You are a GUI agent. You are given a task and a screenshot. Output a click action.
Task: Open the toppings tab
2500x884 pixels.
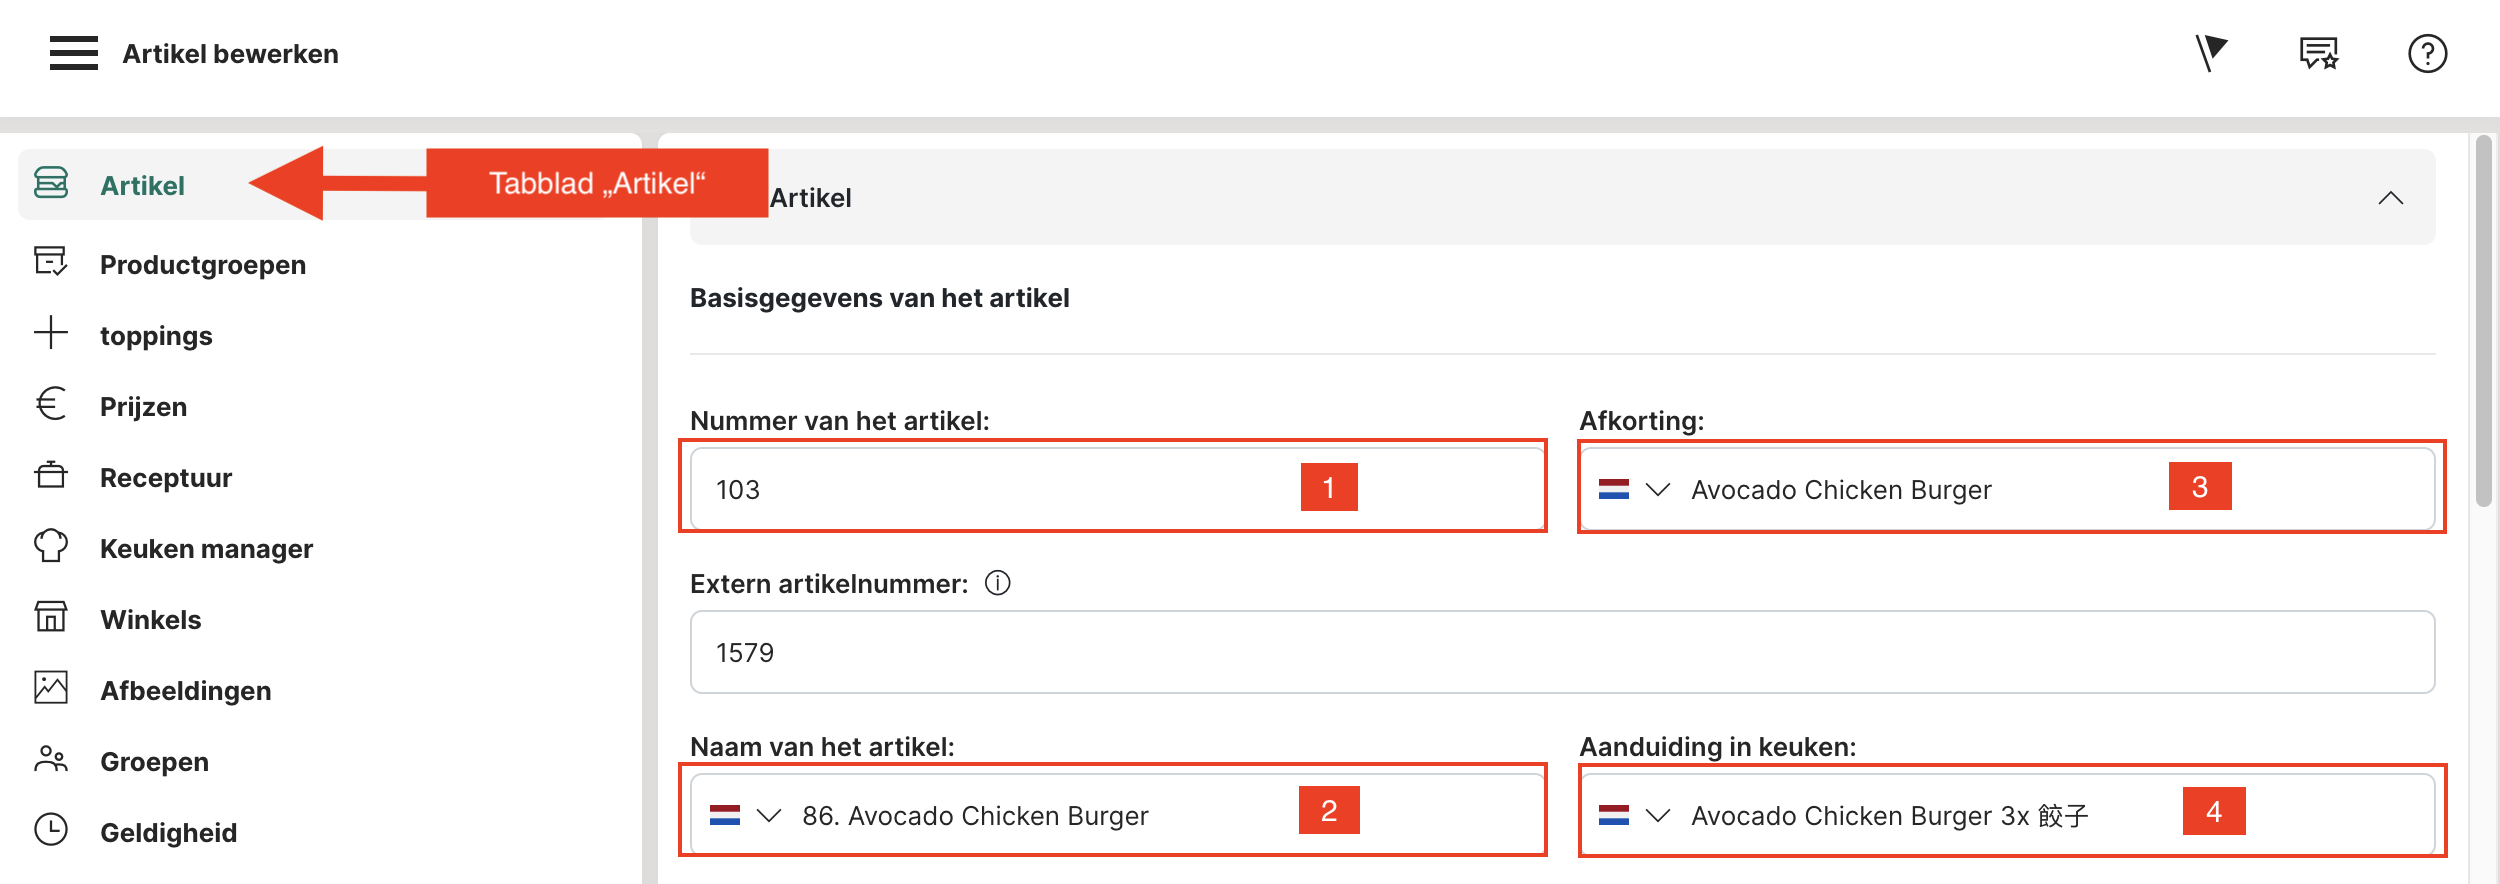coord(156,336)
